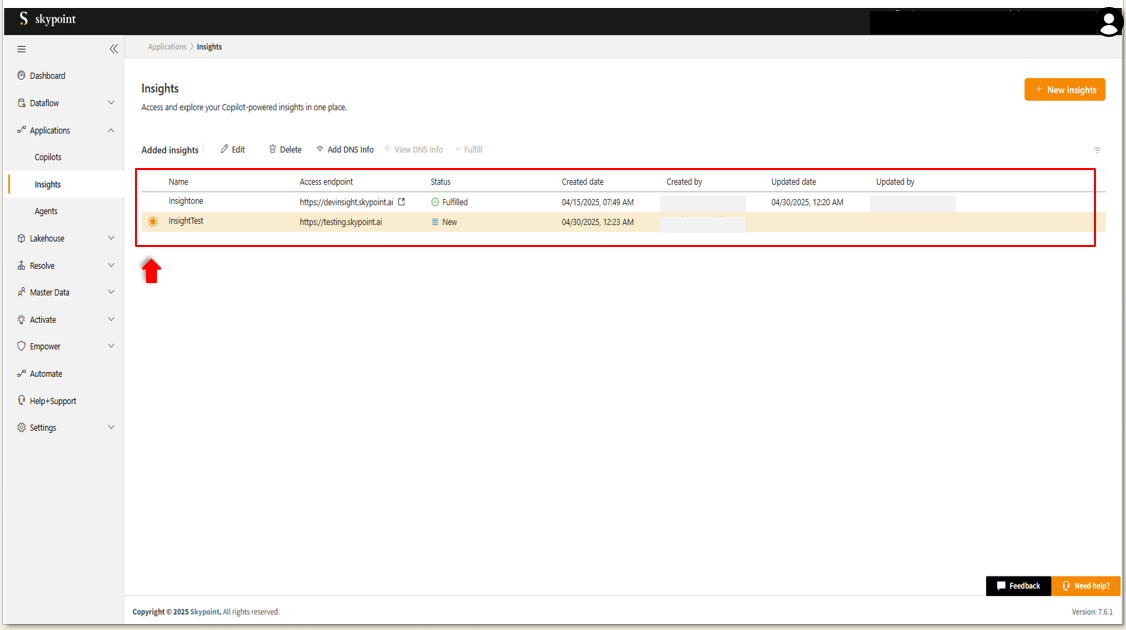
Task: Open https://devinsight.skypoint.ai endpoint link
Action: (x=346, y=202)
